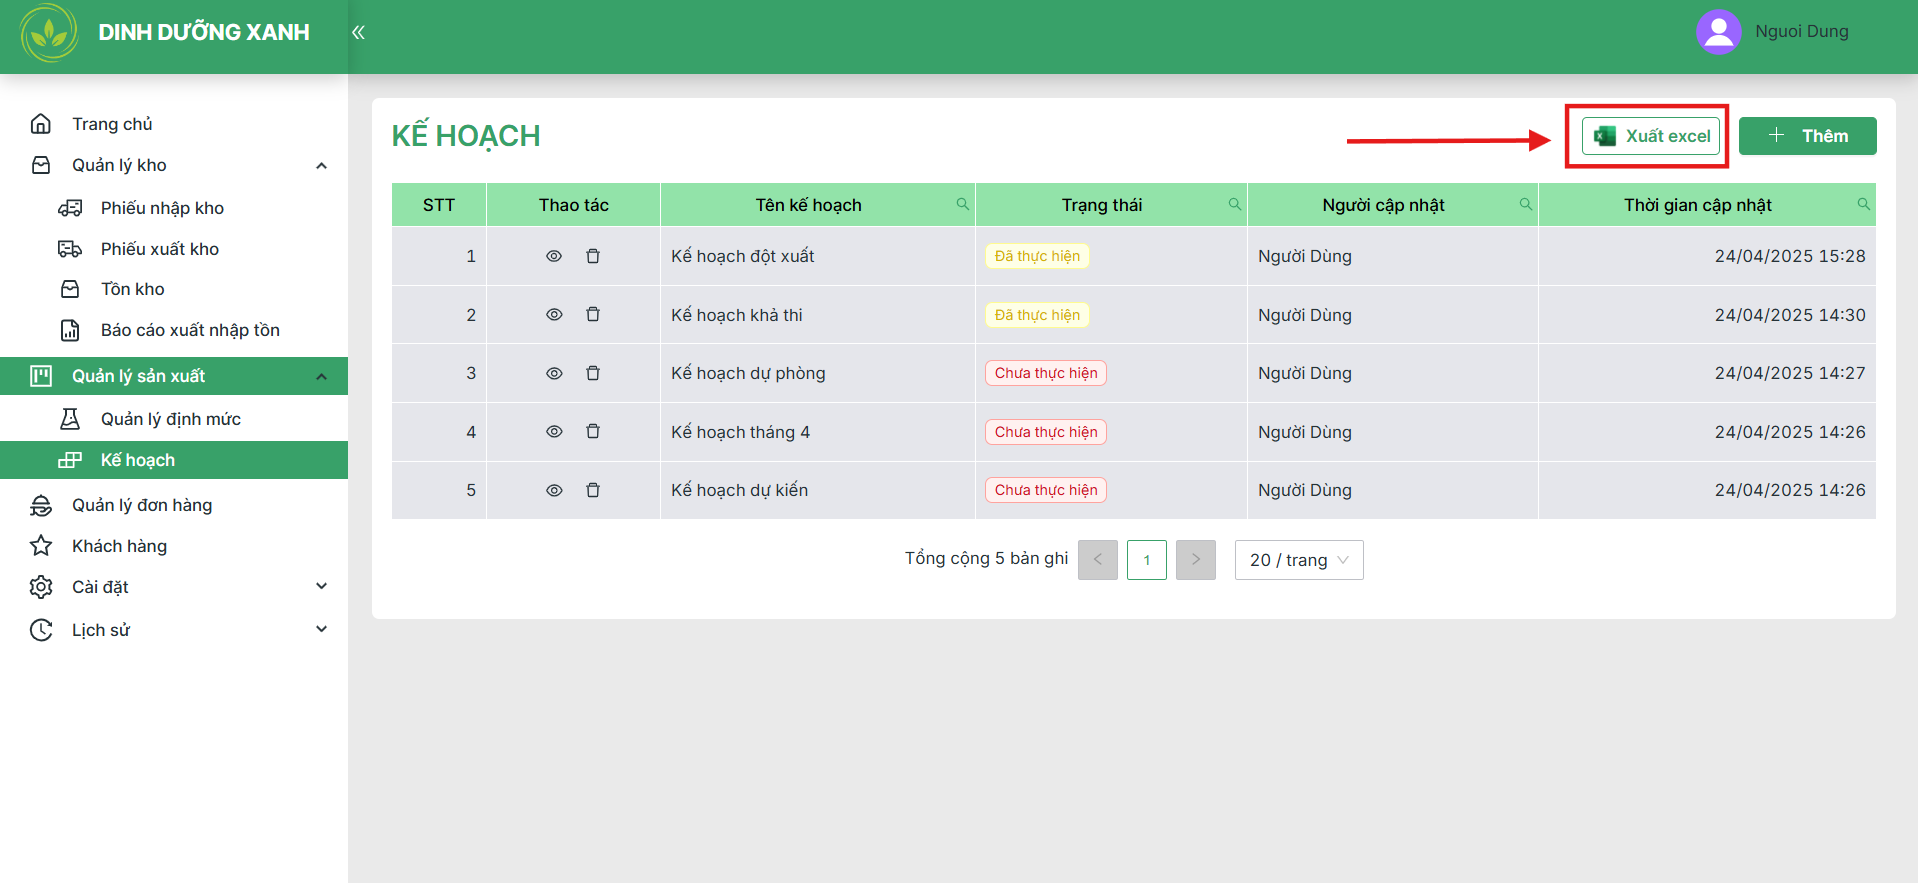Delete Kế hoạch đột xuất with trash icon
The height and width of the screenshot is (883, 1918).
(593, 256)
